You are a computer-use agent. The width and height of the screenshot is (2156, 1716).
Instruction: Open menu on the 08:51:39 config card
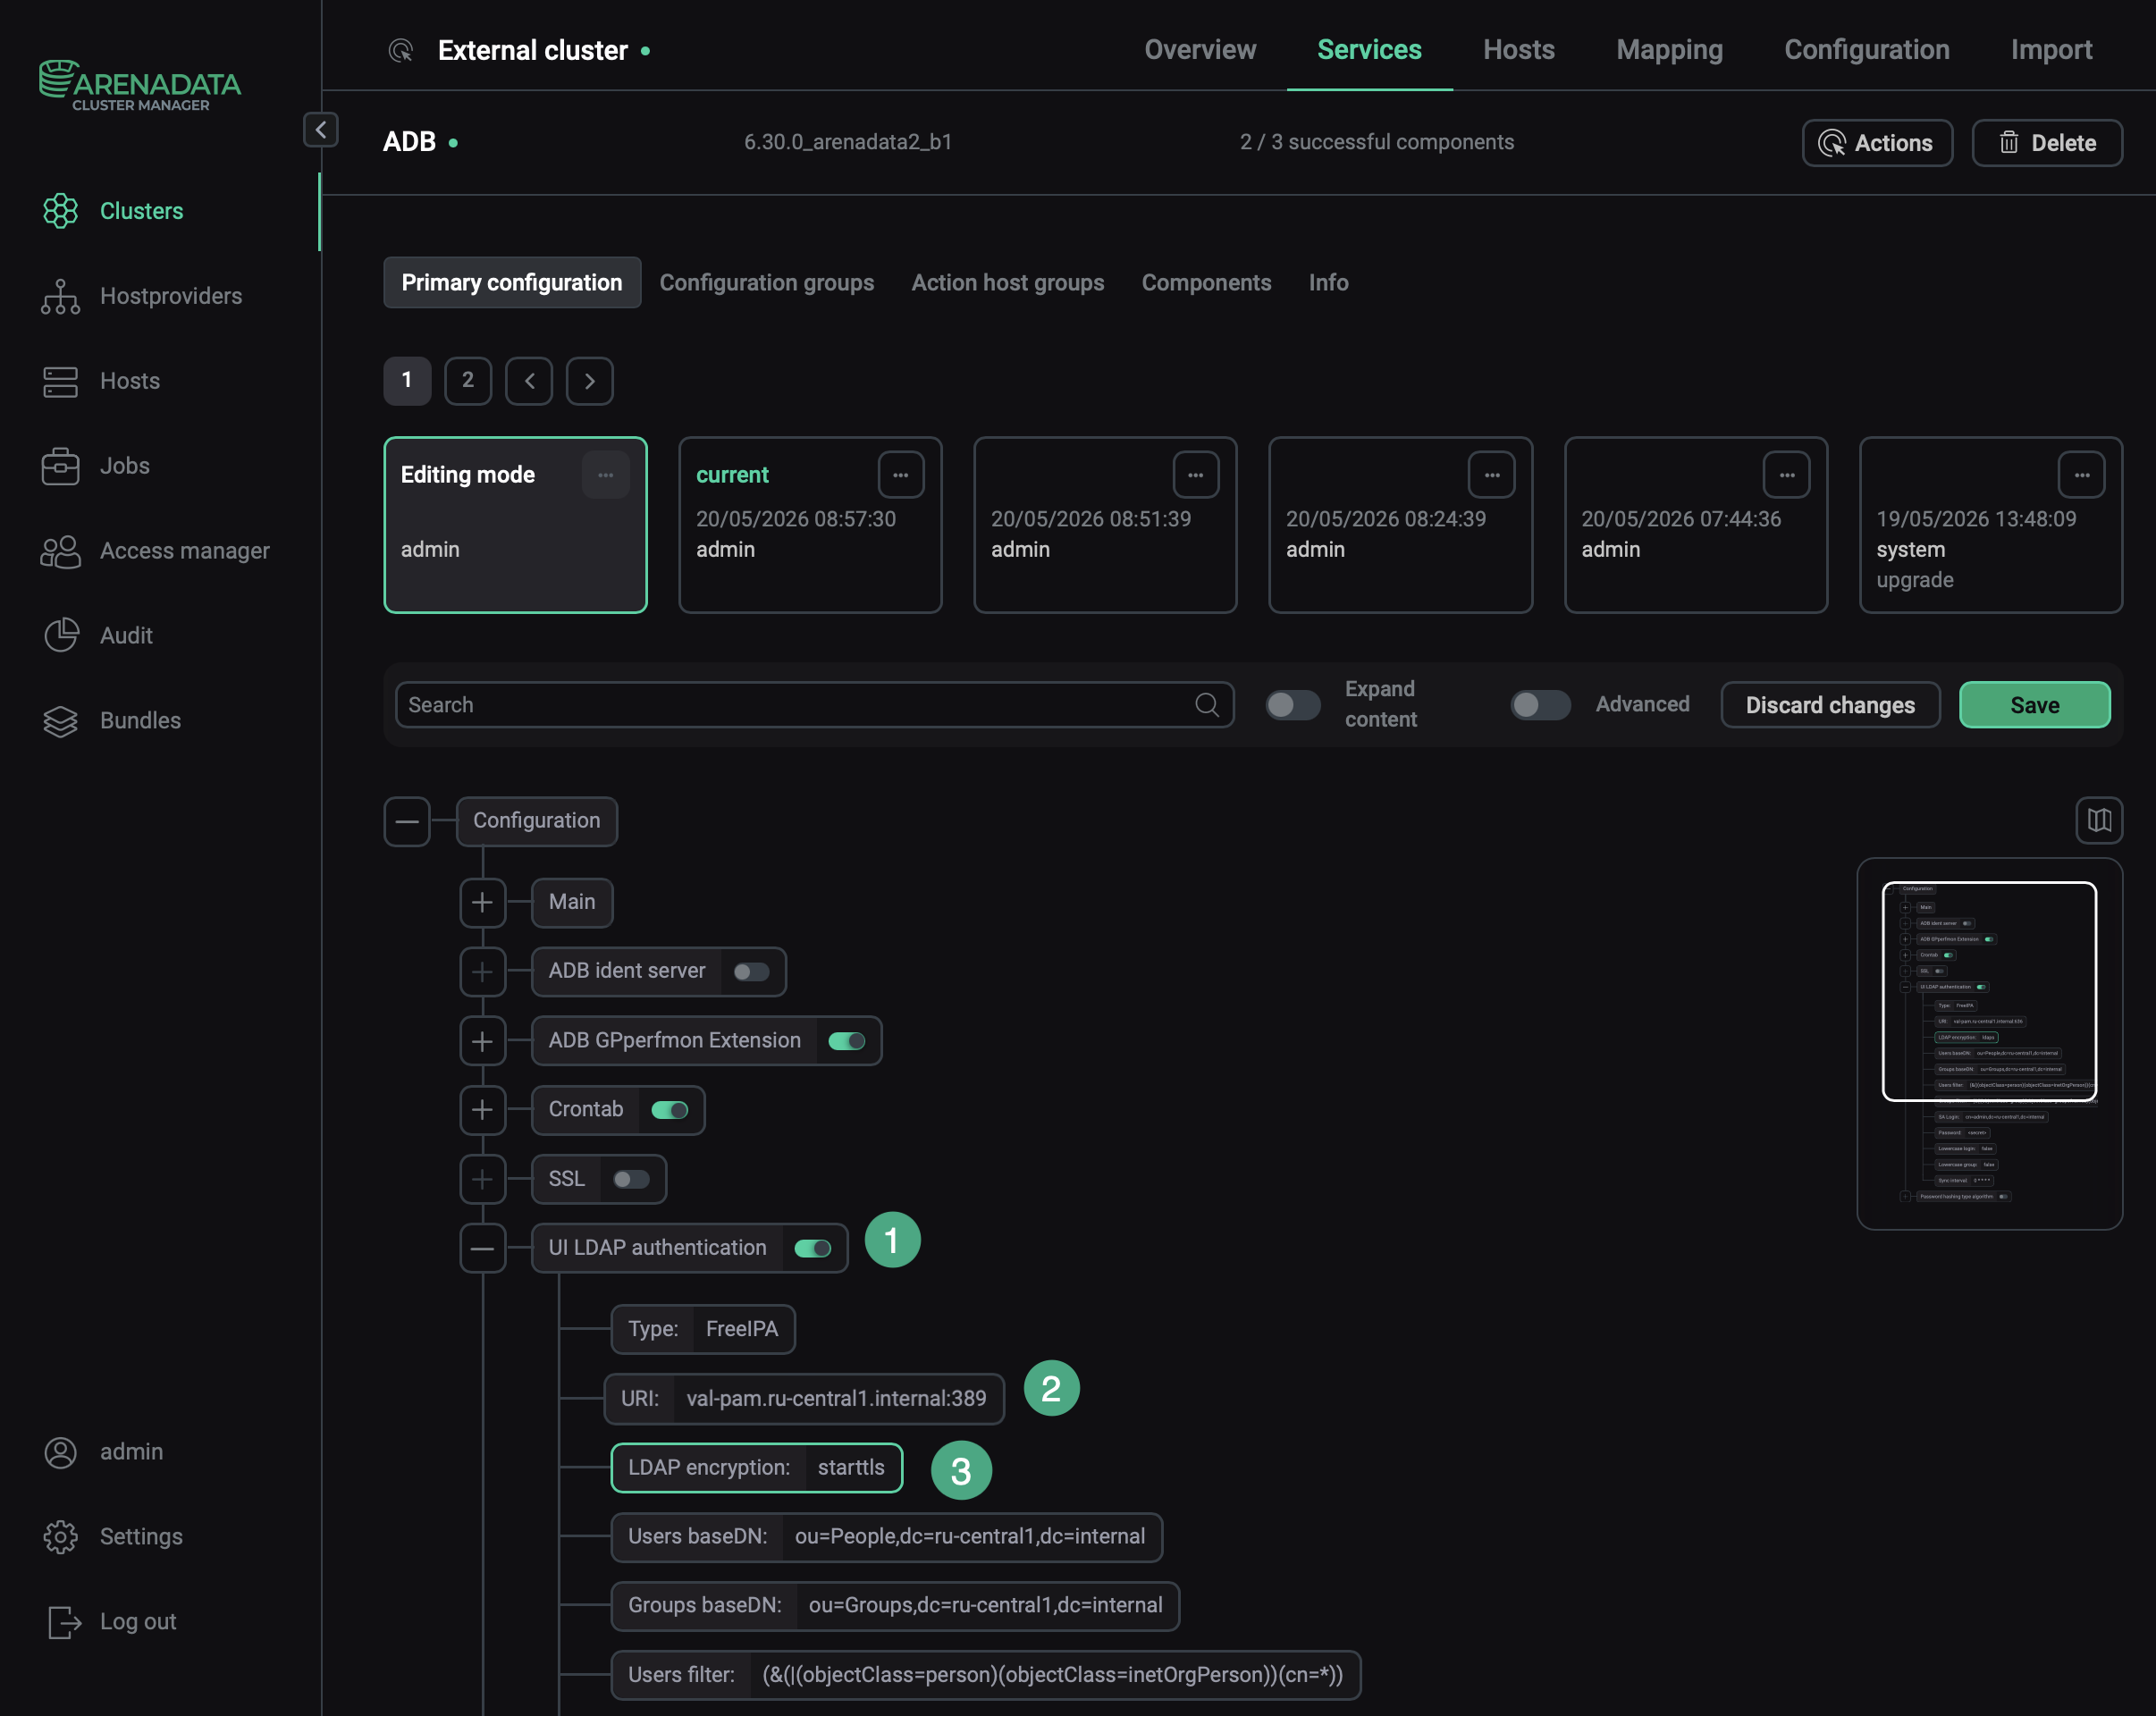1196,475
